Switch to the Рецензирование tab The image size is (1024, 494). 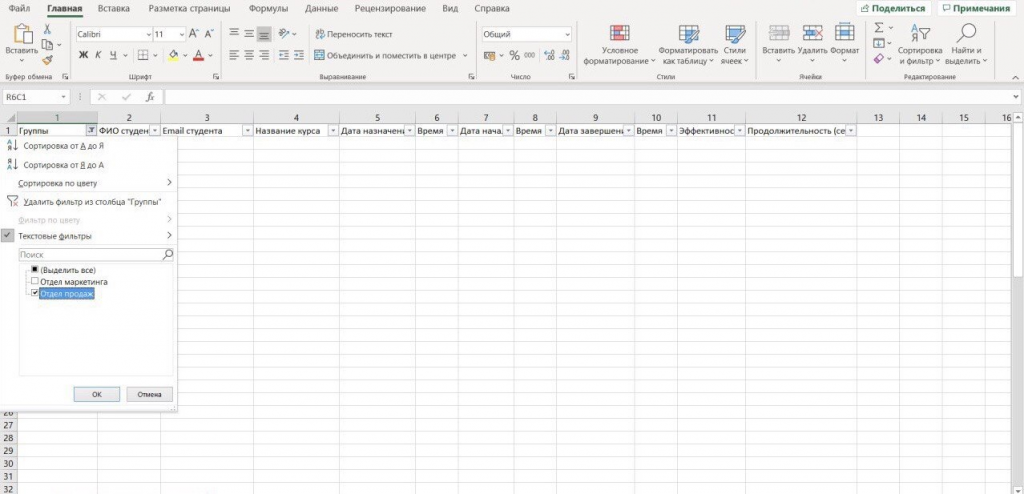[390, 8]
